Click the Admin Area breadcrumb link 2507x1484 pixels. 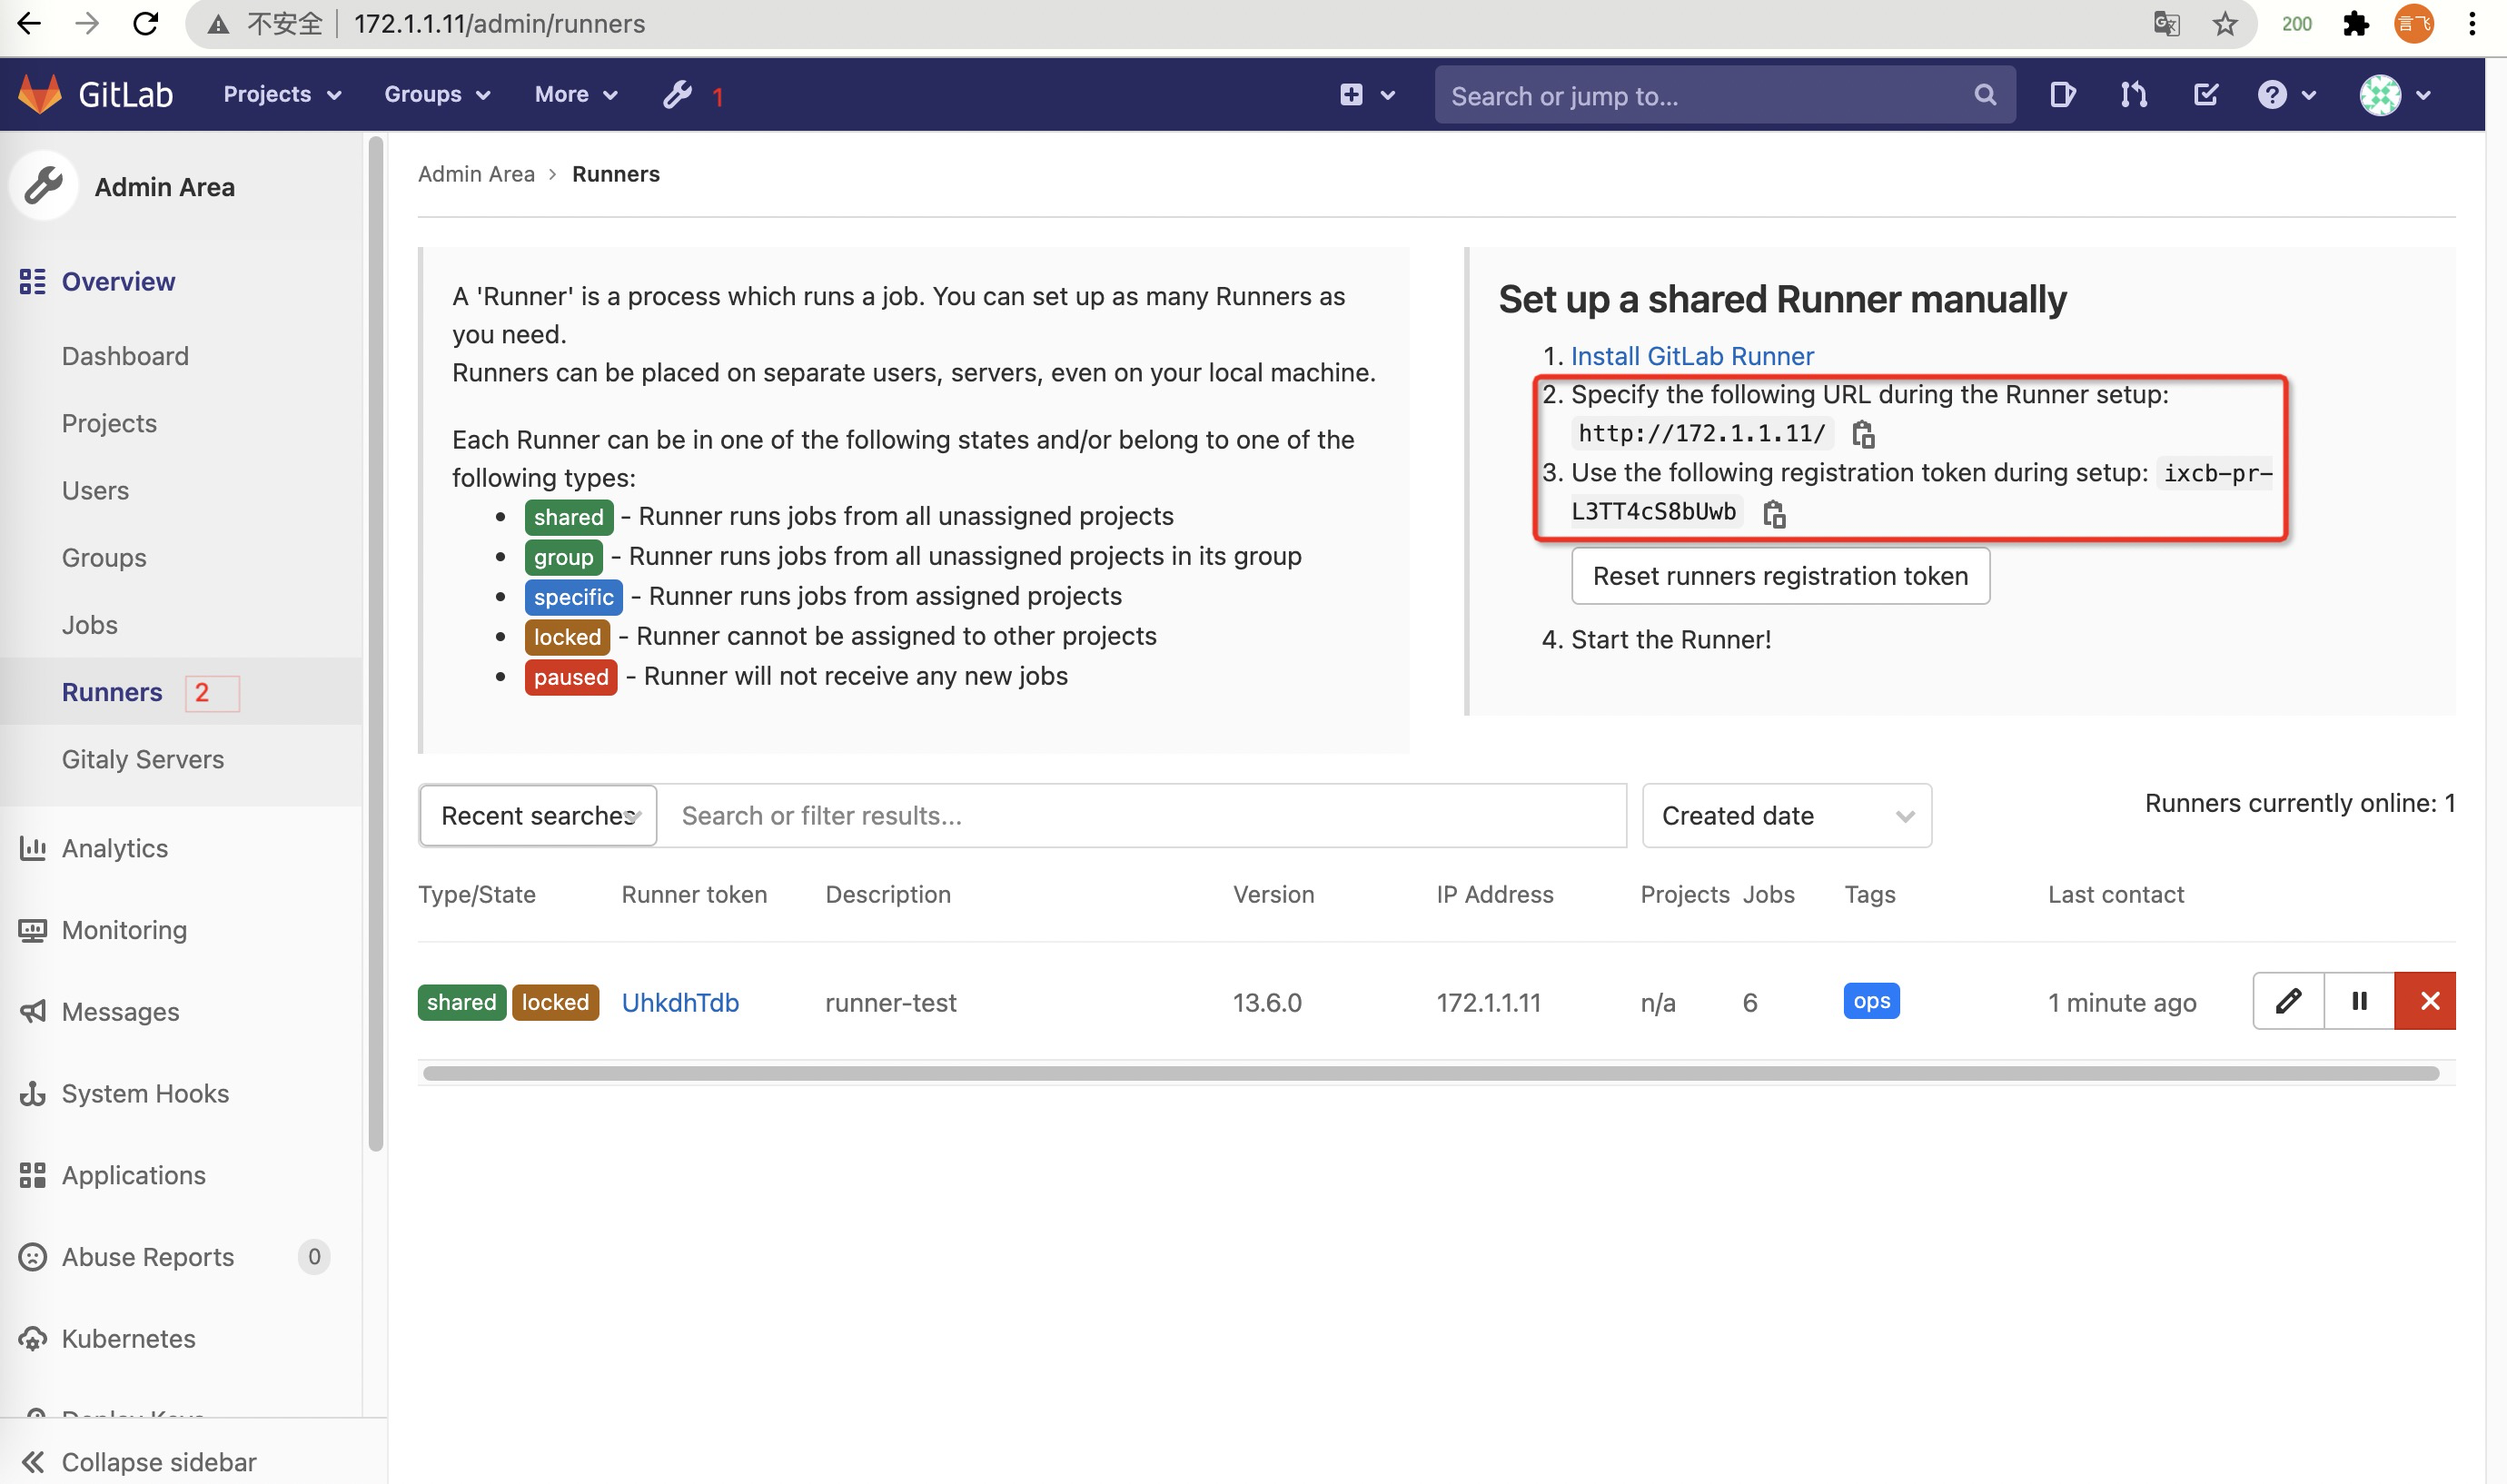tap(476, 174)
